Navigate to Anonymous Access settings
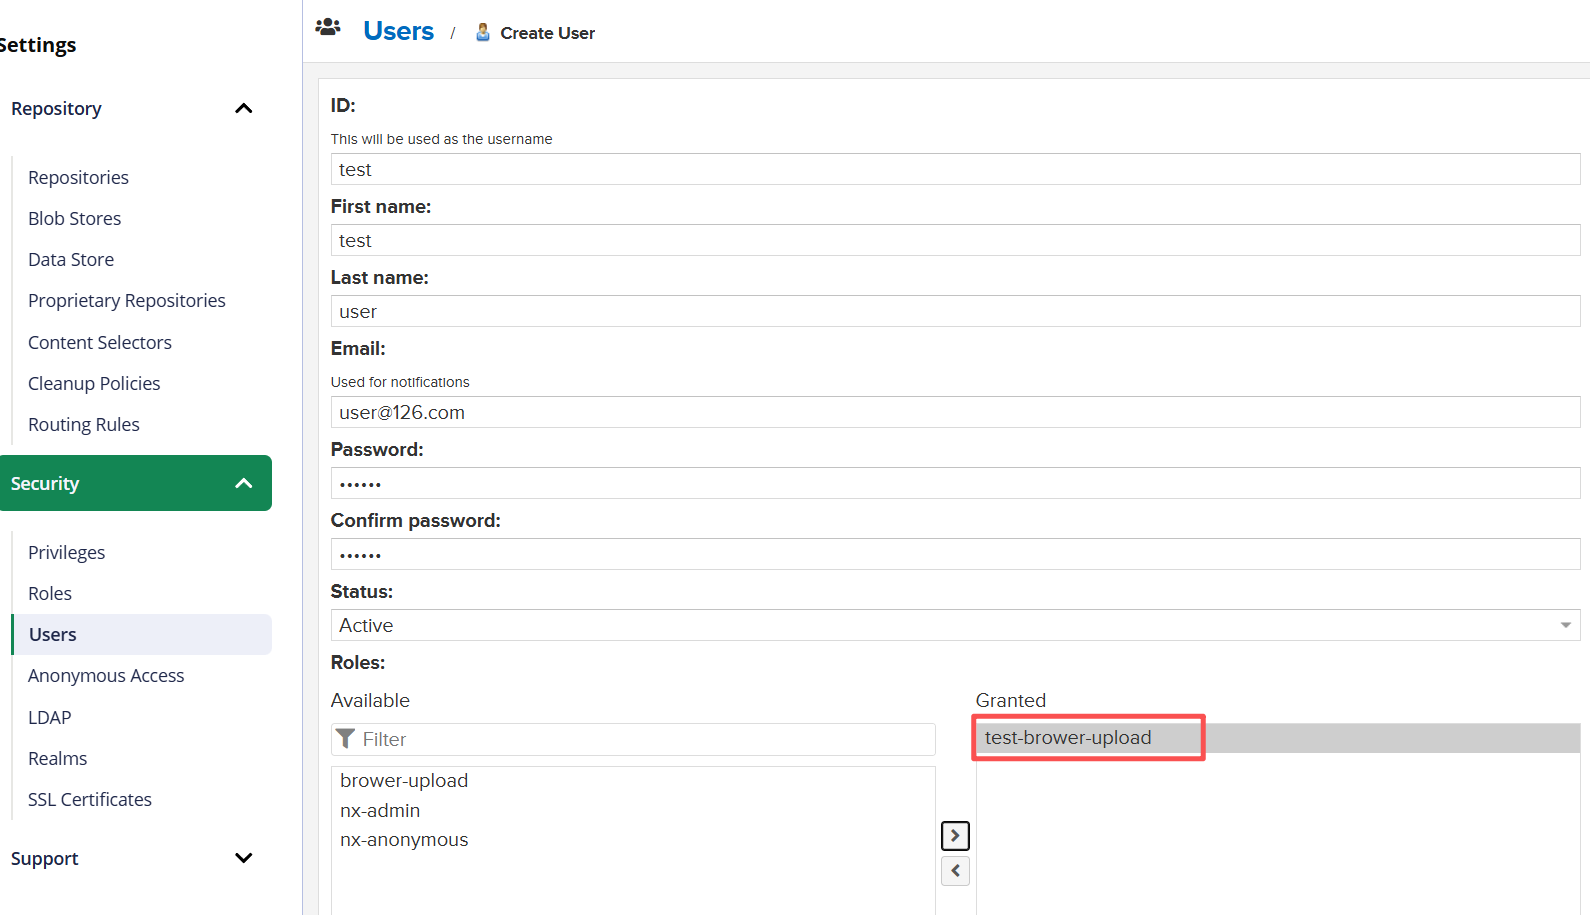 [x=106, y=675]
